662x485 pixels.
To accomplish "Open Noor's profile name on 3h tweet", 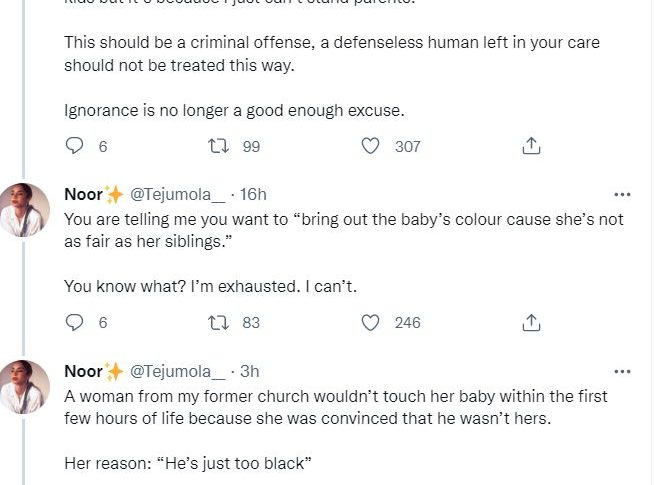I will pos(83,371).
